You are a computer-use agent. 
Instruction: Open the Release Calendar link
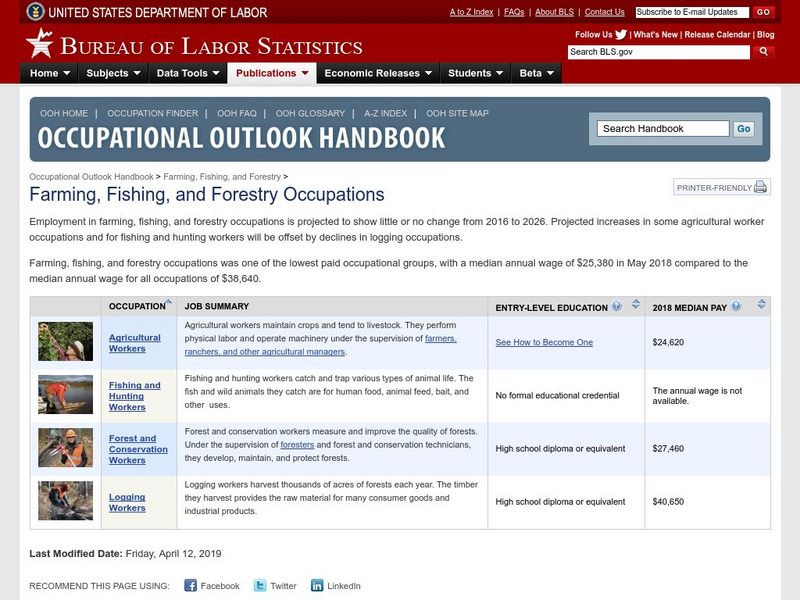click(x=717, y=35)
